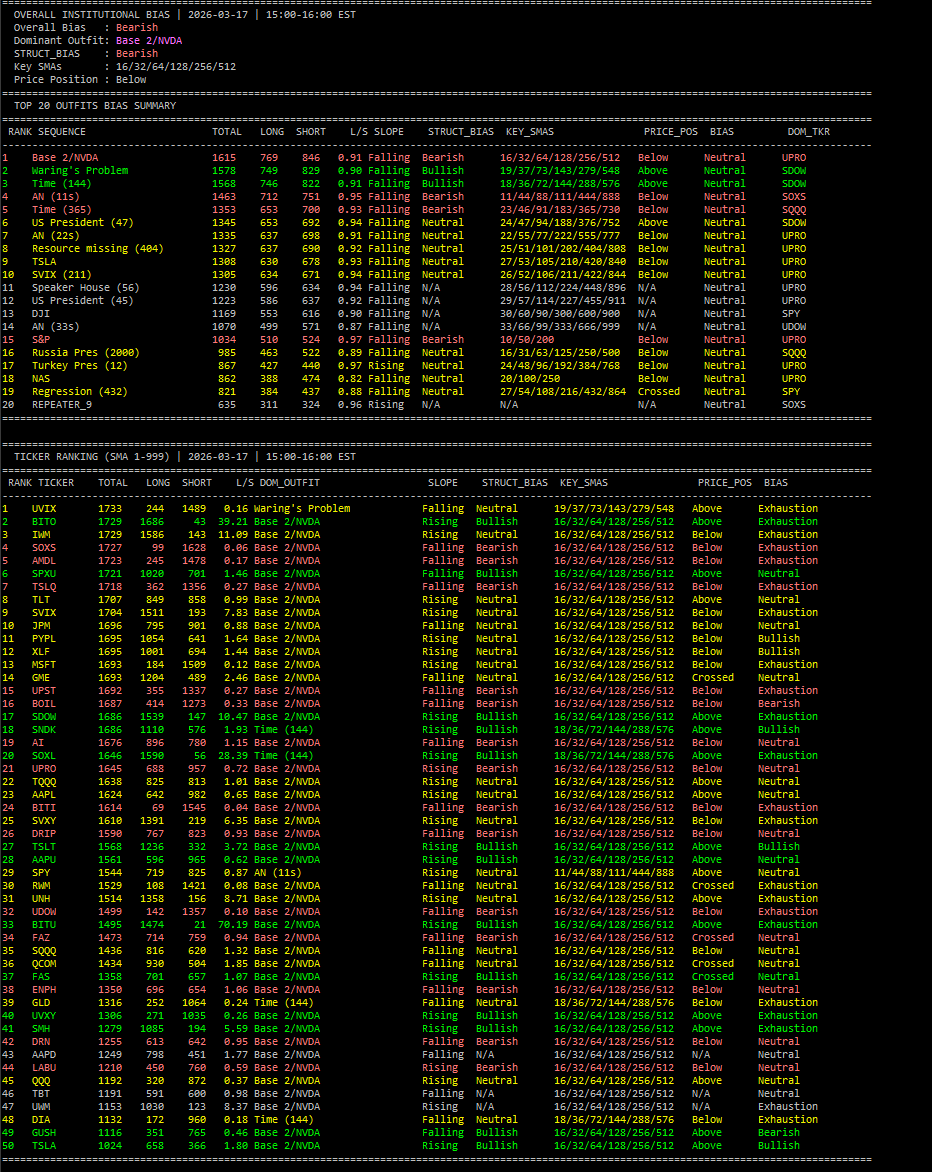Click key SMAs '20/100/250' in NAS row
The width and height of the screenshot is (932, 1172).
coord(530,378)
